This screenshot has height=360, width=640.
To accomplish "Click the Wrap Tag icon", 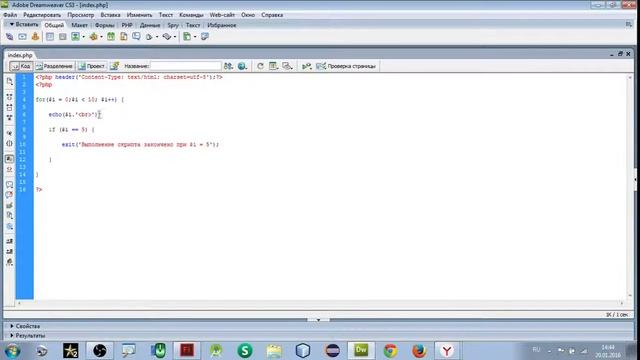I will click(9, 205).
